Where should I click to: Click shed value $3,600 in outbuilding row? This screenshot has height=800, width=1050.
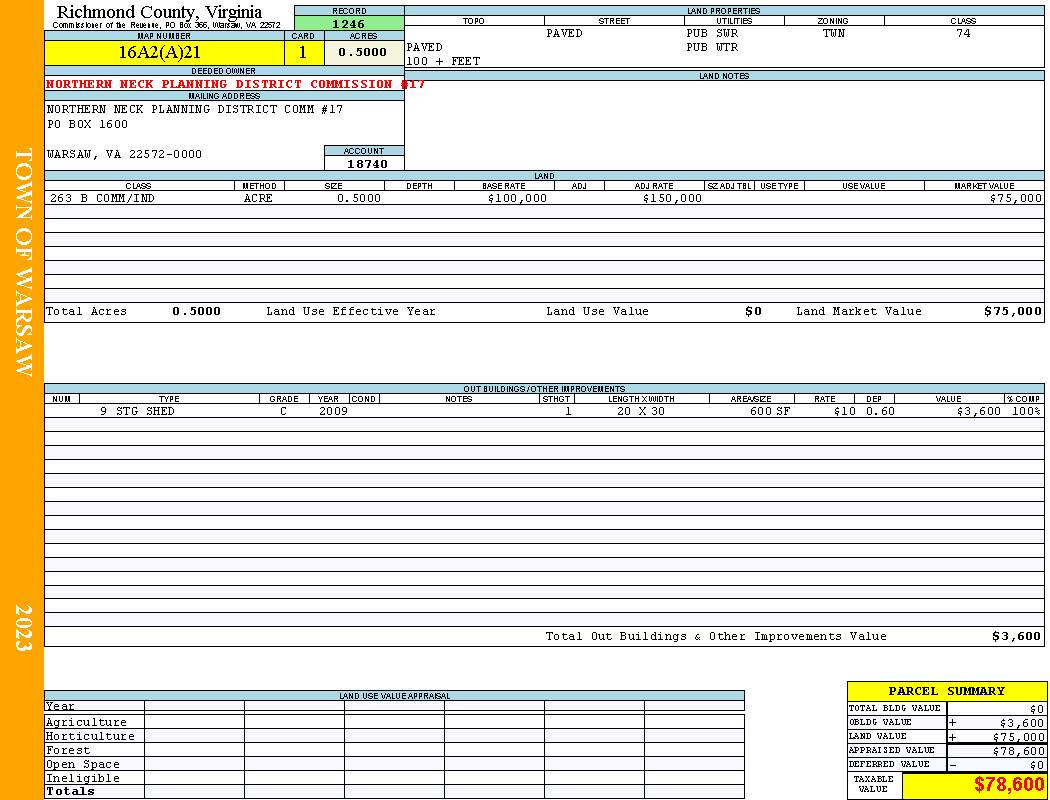(x=978, y=411)
